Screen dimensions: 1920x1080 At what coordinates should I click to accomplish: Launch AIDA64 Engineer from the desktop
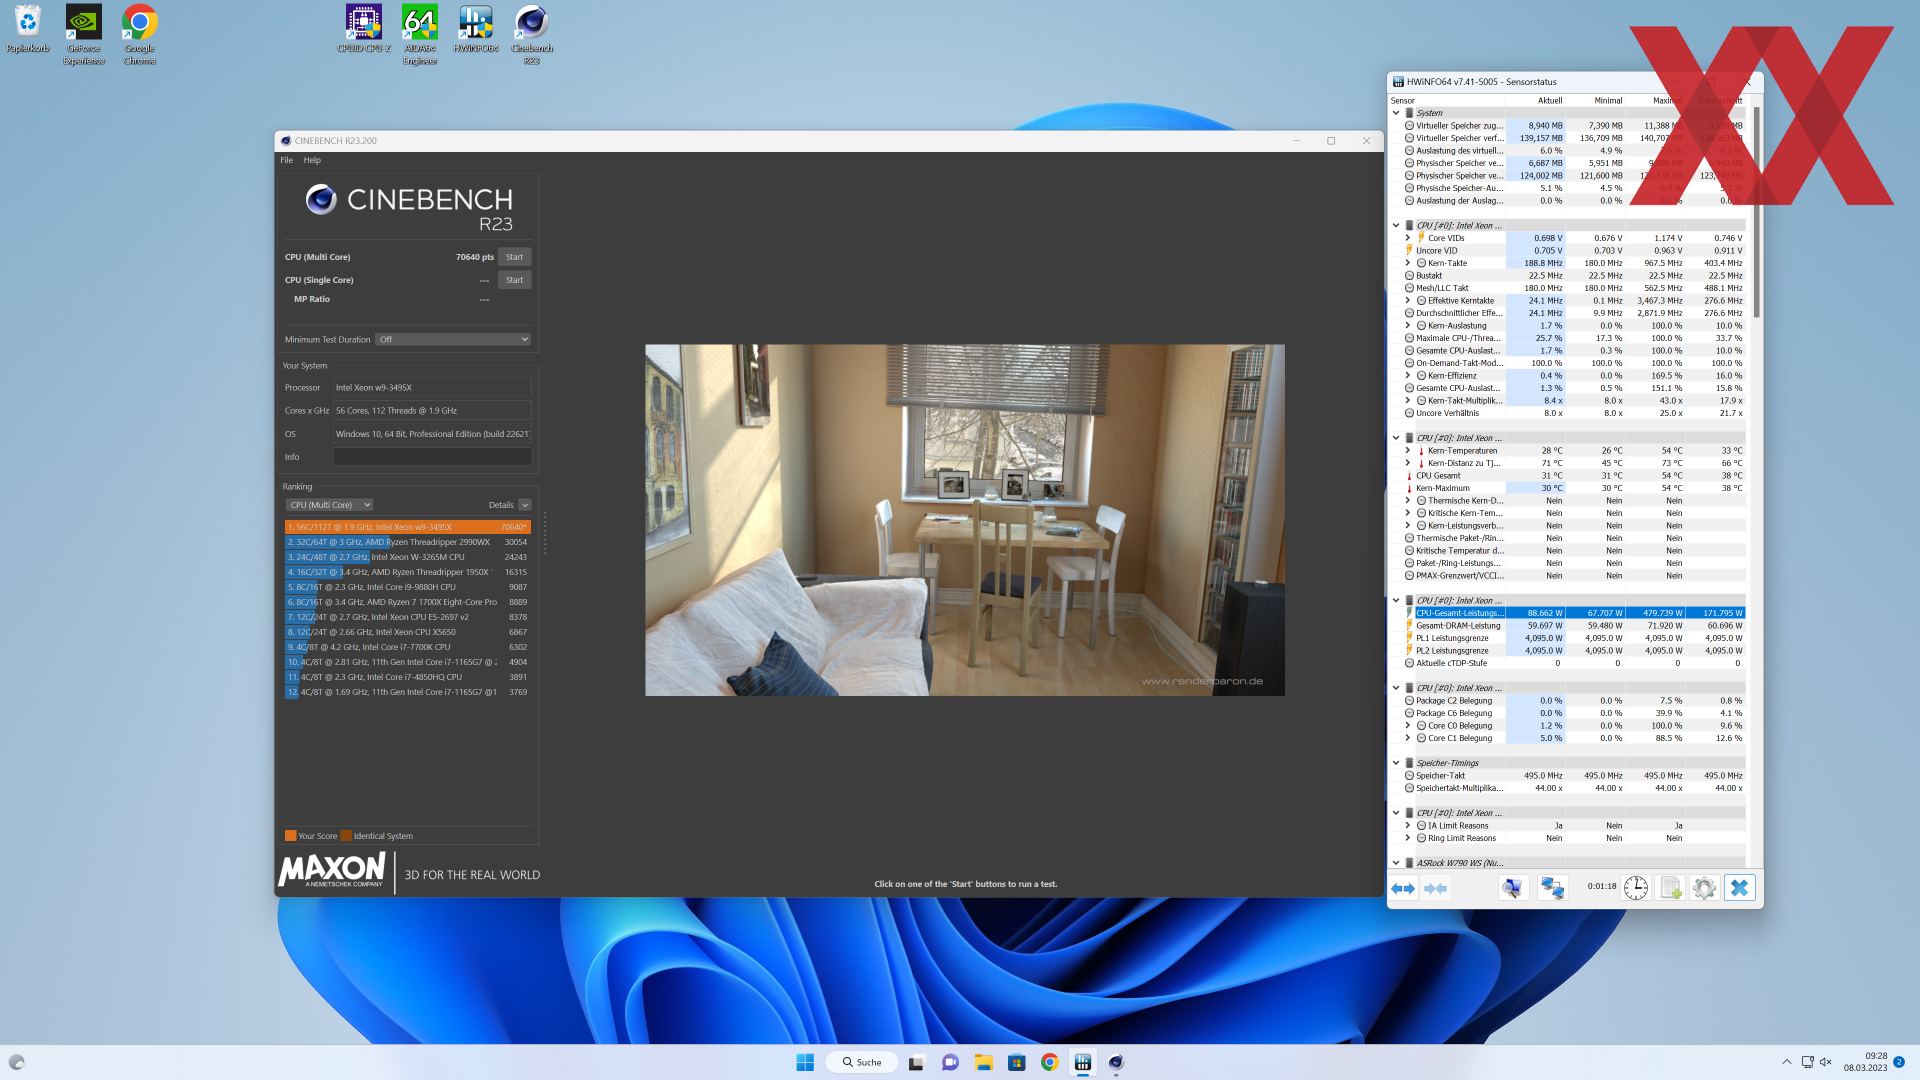pos(420,35)
